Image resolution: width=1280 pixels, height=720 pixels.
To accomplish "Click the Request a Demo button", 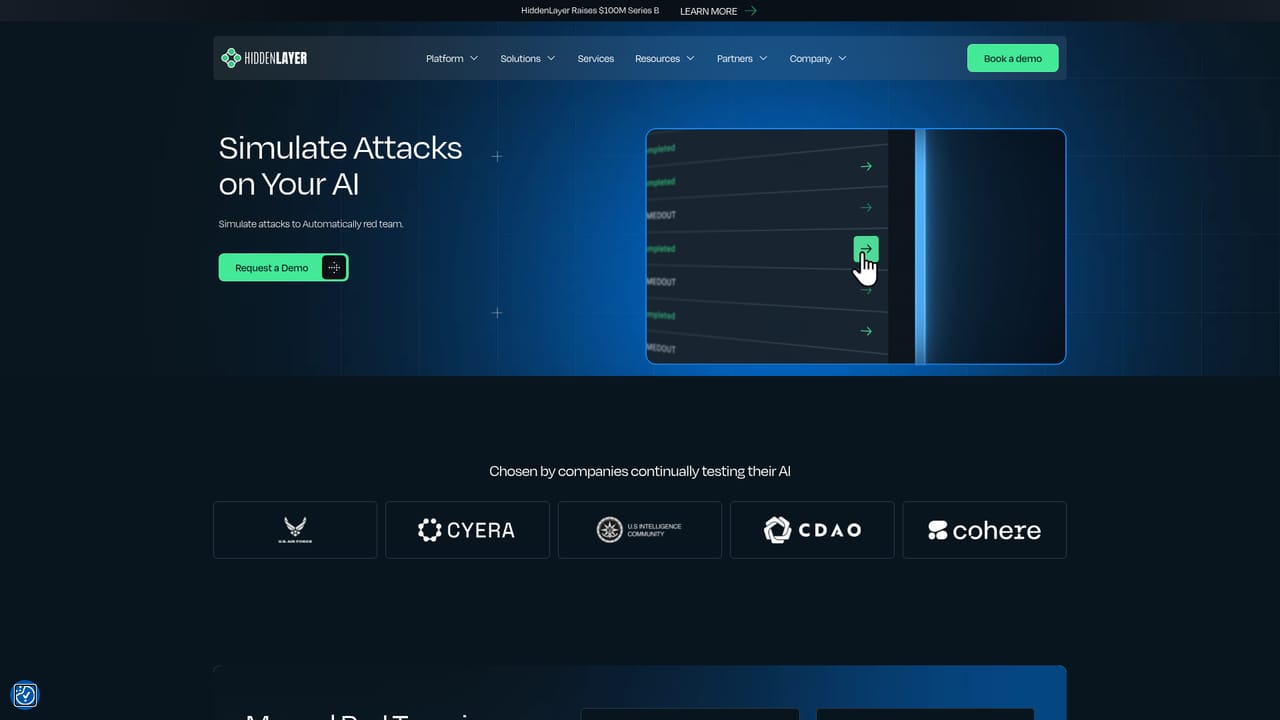I will (x=283, y=268).
